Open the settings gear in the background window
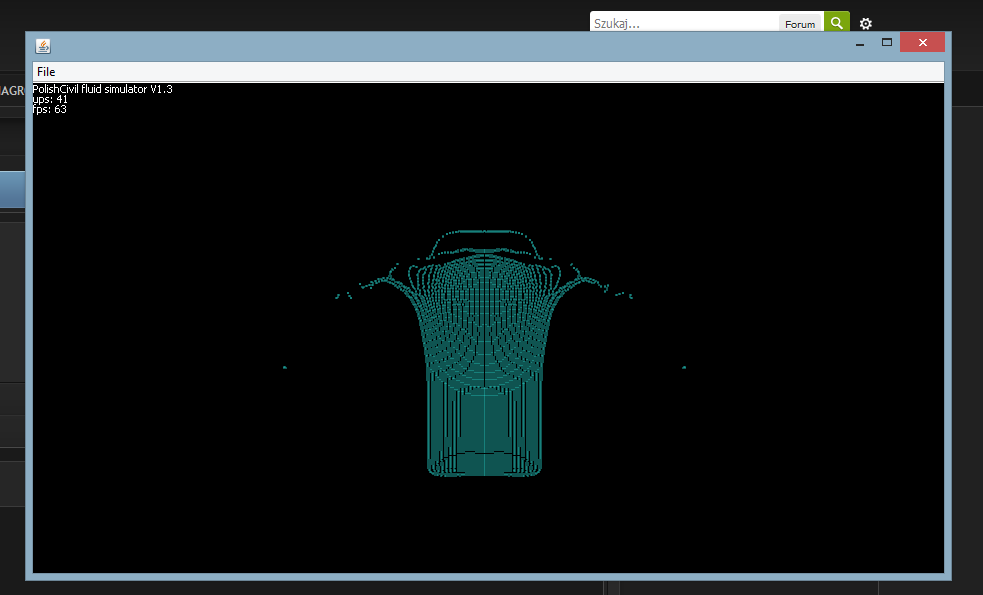Image resolution: width=983 pixels, height=595 pixels. [866, 24]
